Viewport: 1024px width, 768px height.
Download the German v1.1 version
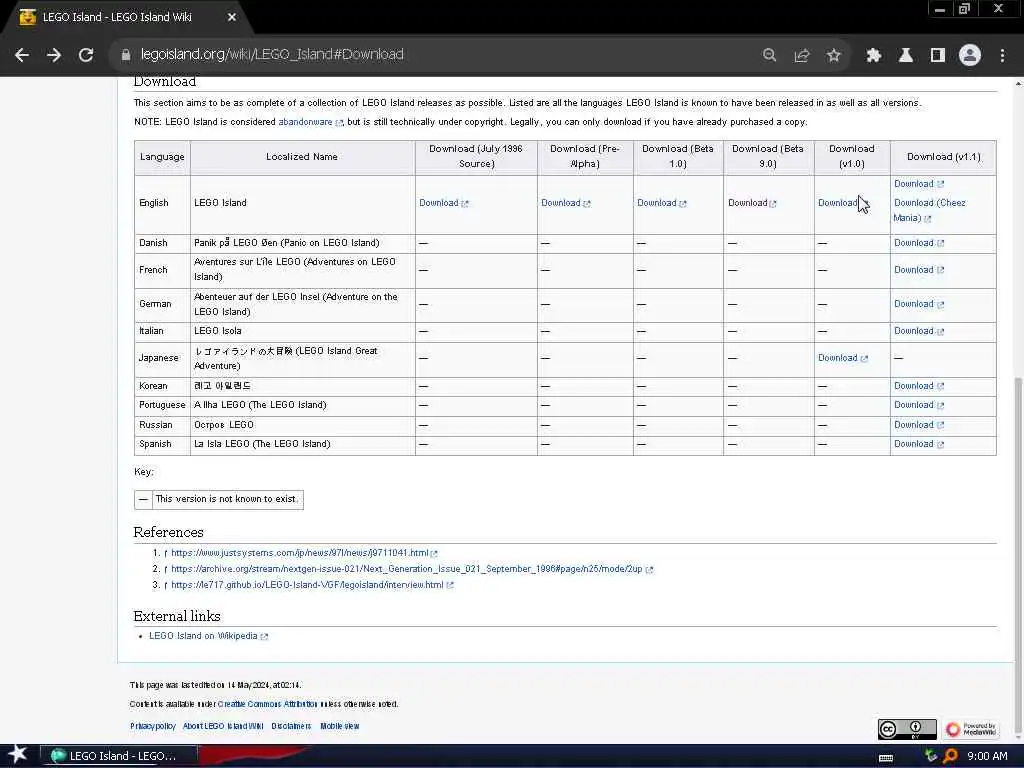point(919,304)
